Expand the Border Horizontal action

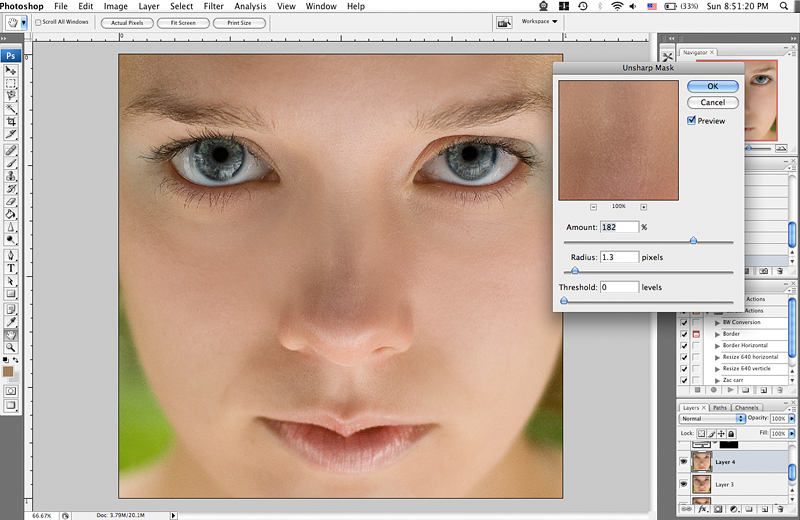pos(717,345)
